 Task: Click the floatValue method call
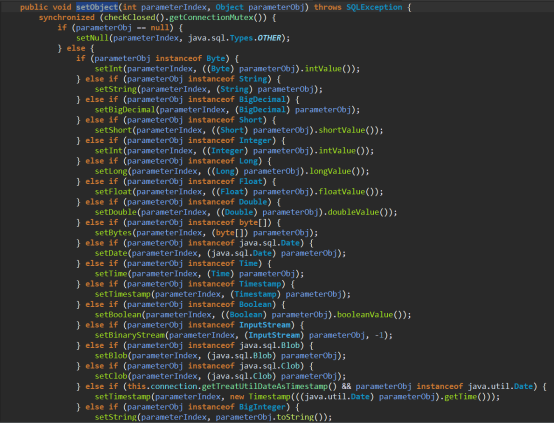point(342,192)
